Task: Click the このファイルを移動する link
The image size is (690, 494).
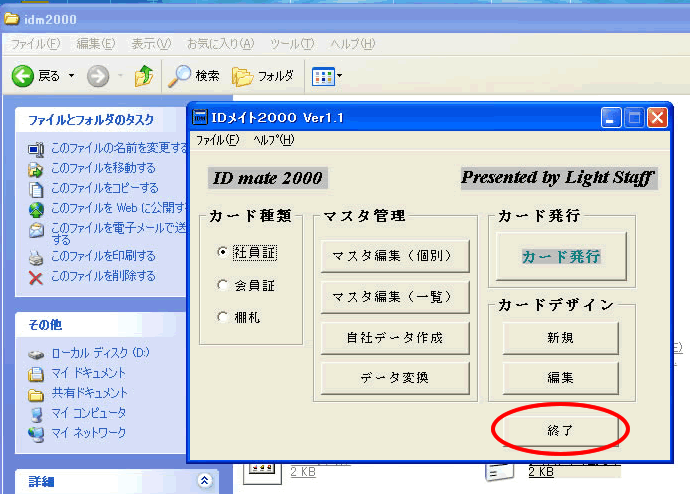Action: [x=103, y=168]
